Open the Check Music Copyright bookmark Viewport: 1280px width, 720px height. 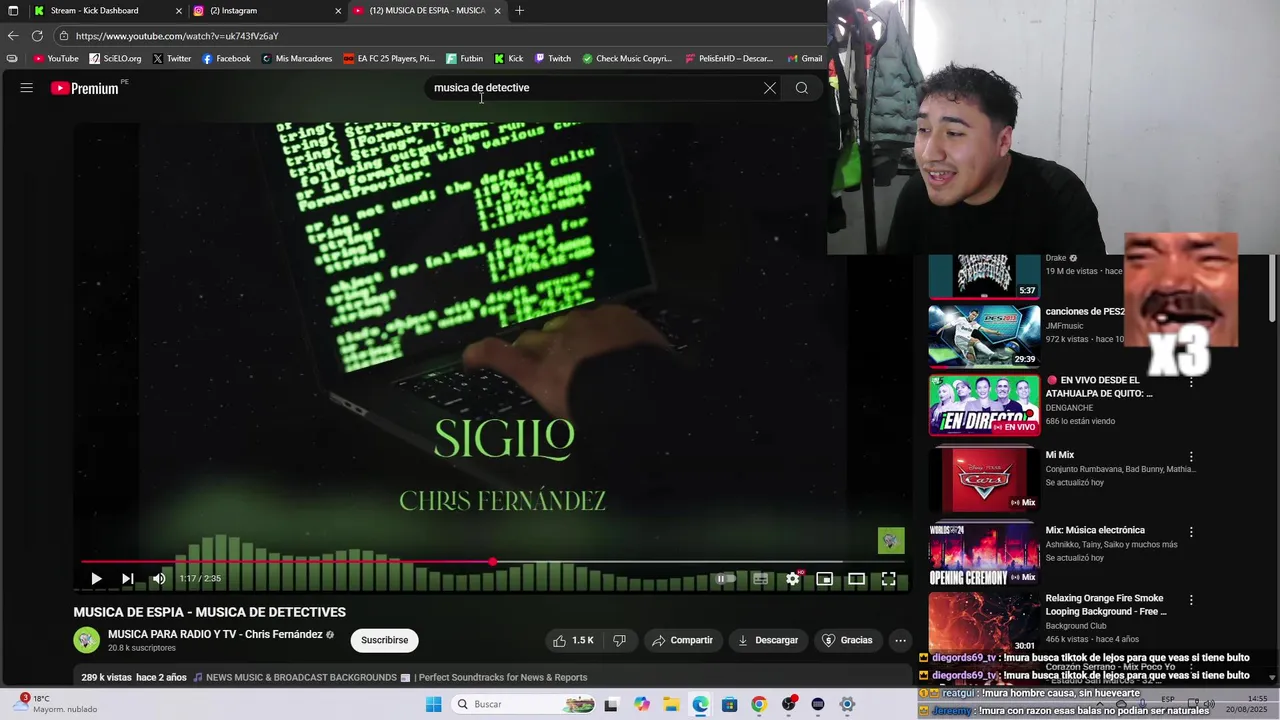pos(627,59)
